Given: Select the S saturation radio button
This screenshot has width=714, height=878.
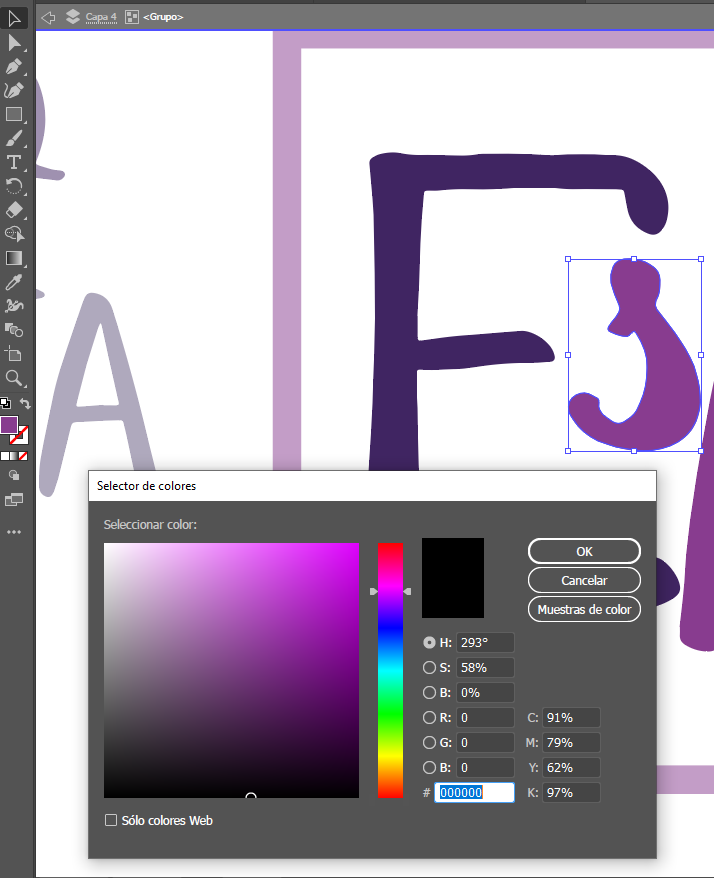Looking at the screenshot, I should click(430, 668).
